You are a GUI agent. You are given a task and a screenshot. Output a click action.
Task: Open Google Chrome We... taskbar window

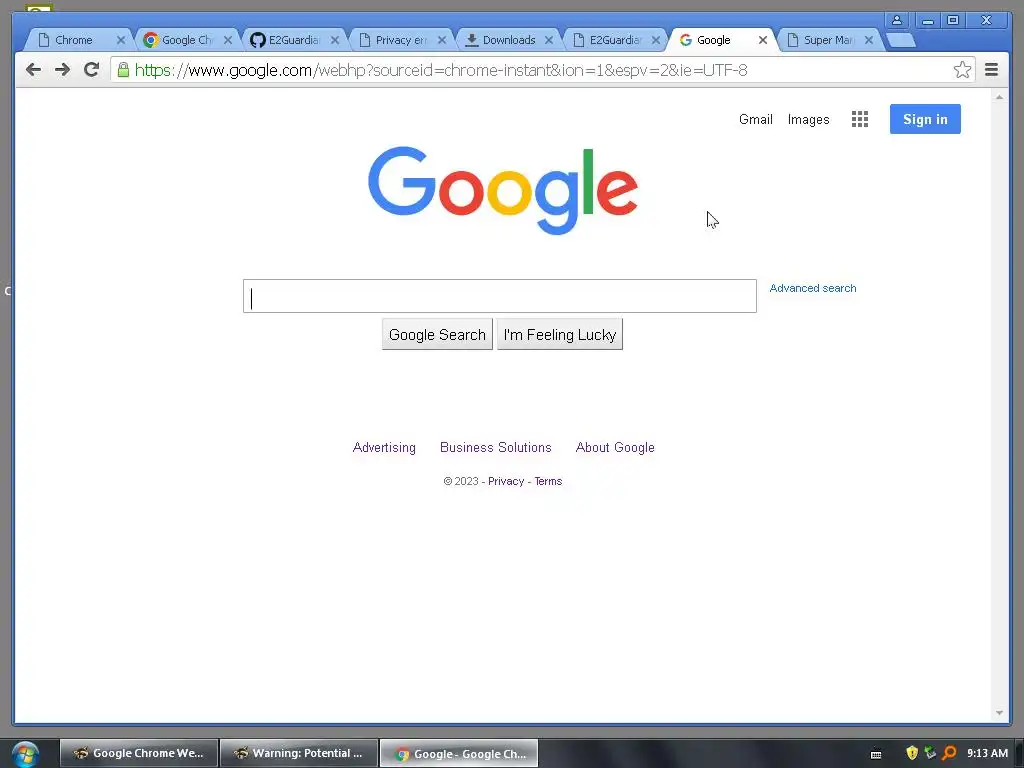pos(139,753)
